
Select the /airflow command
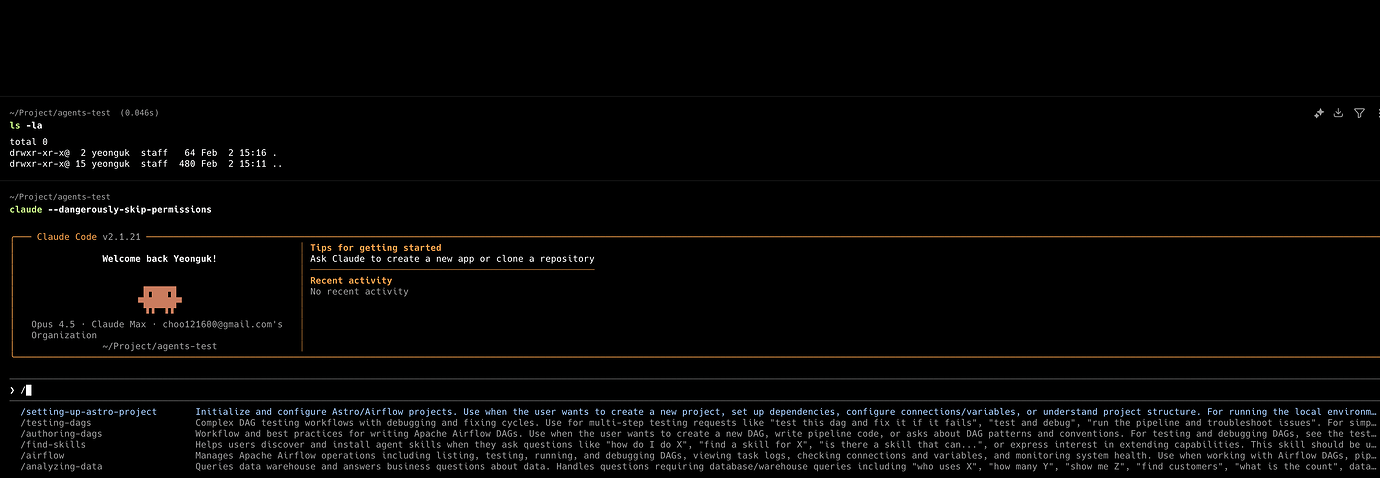pos(42,456)
